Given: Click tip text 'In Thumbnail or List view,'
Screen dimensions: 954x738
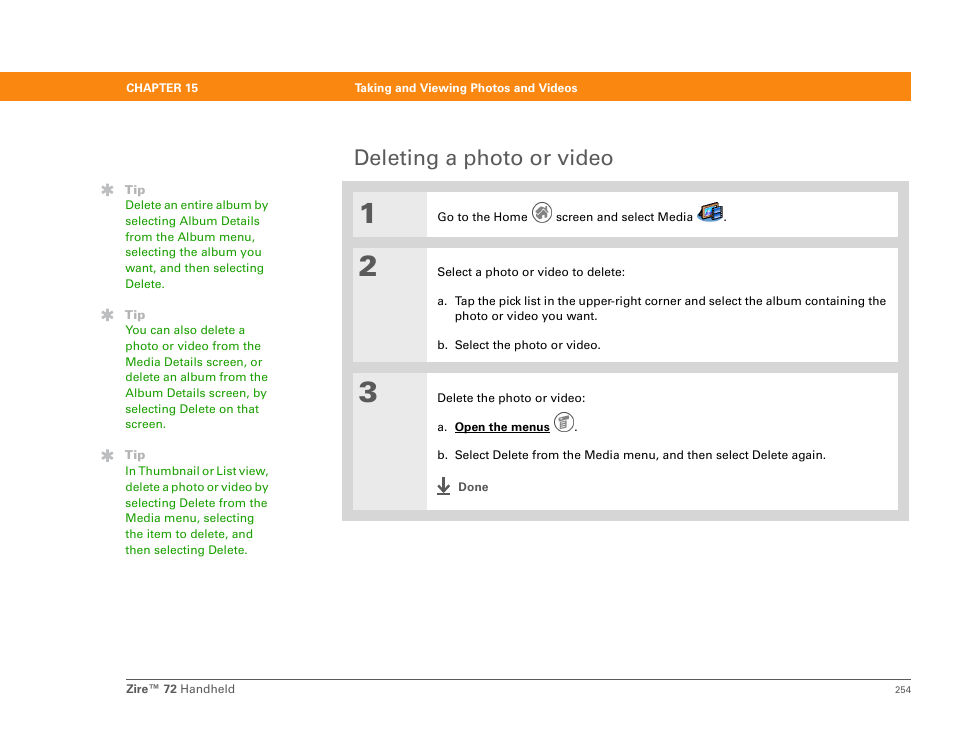Looking at the screenshot, I should tap(197, 471).
